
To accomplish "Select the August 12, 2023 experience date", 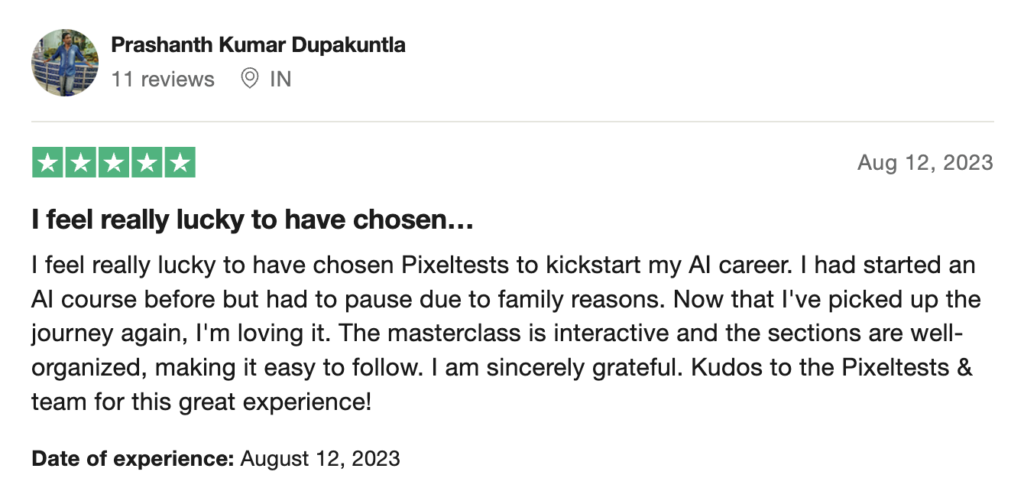I will coord(320,459).
